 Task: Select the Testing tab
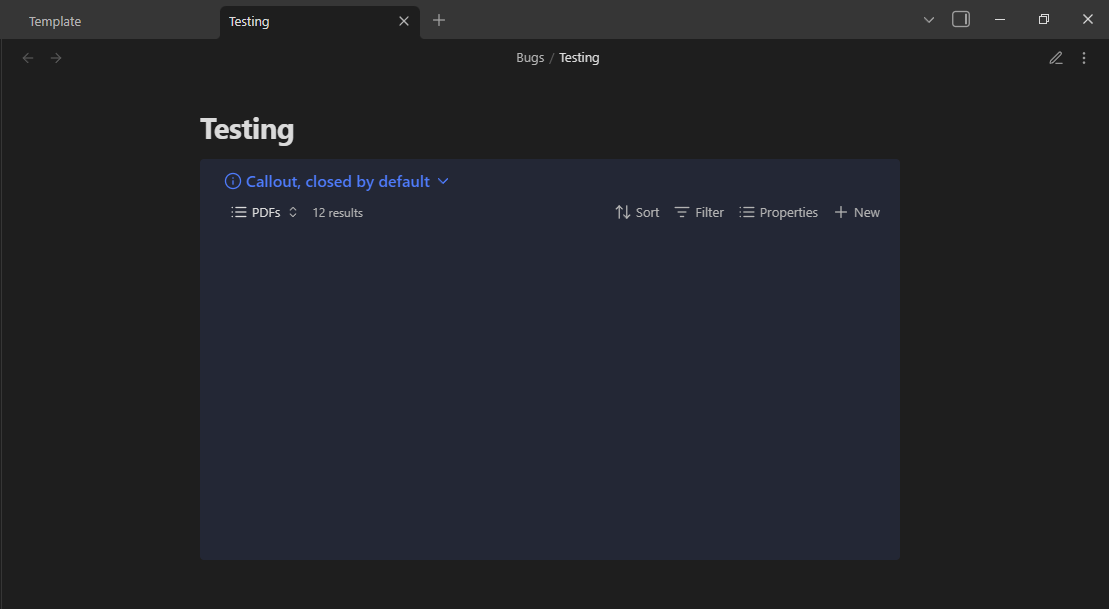(249, 21)
